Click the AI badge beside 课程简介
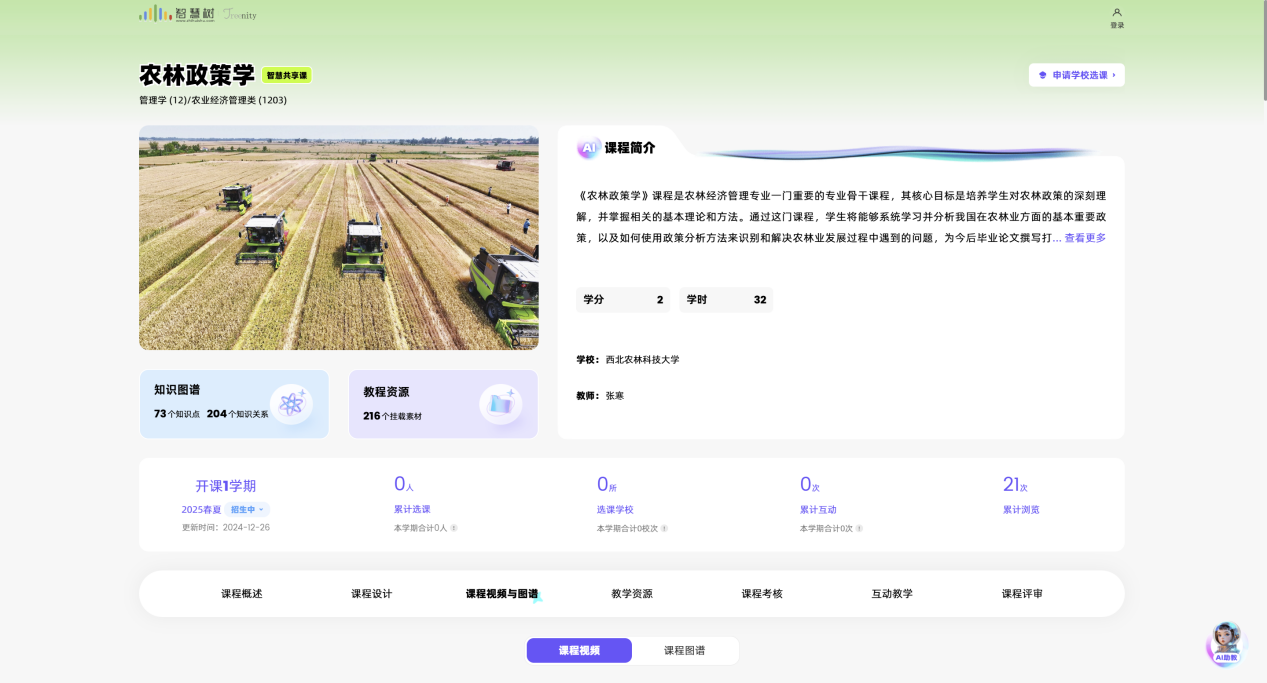Image resolution: width=1267 pixels, height=683 pixels. click(x=589, y=148)
